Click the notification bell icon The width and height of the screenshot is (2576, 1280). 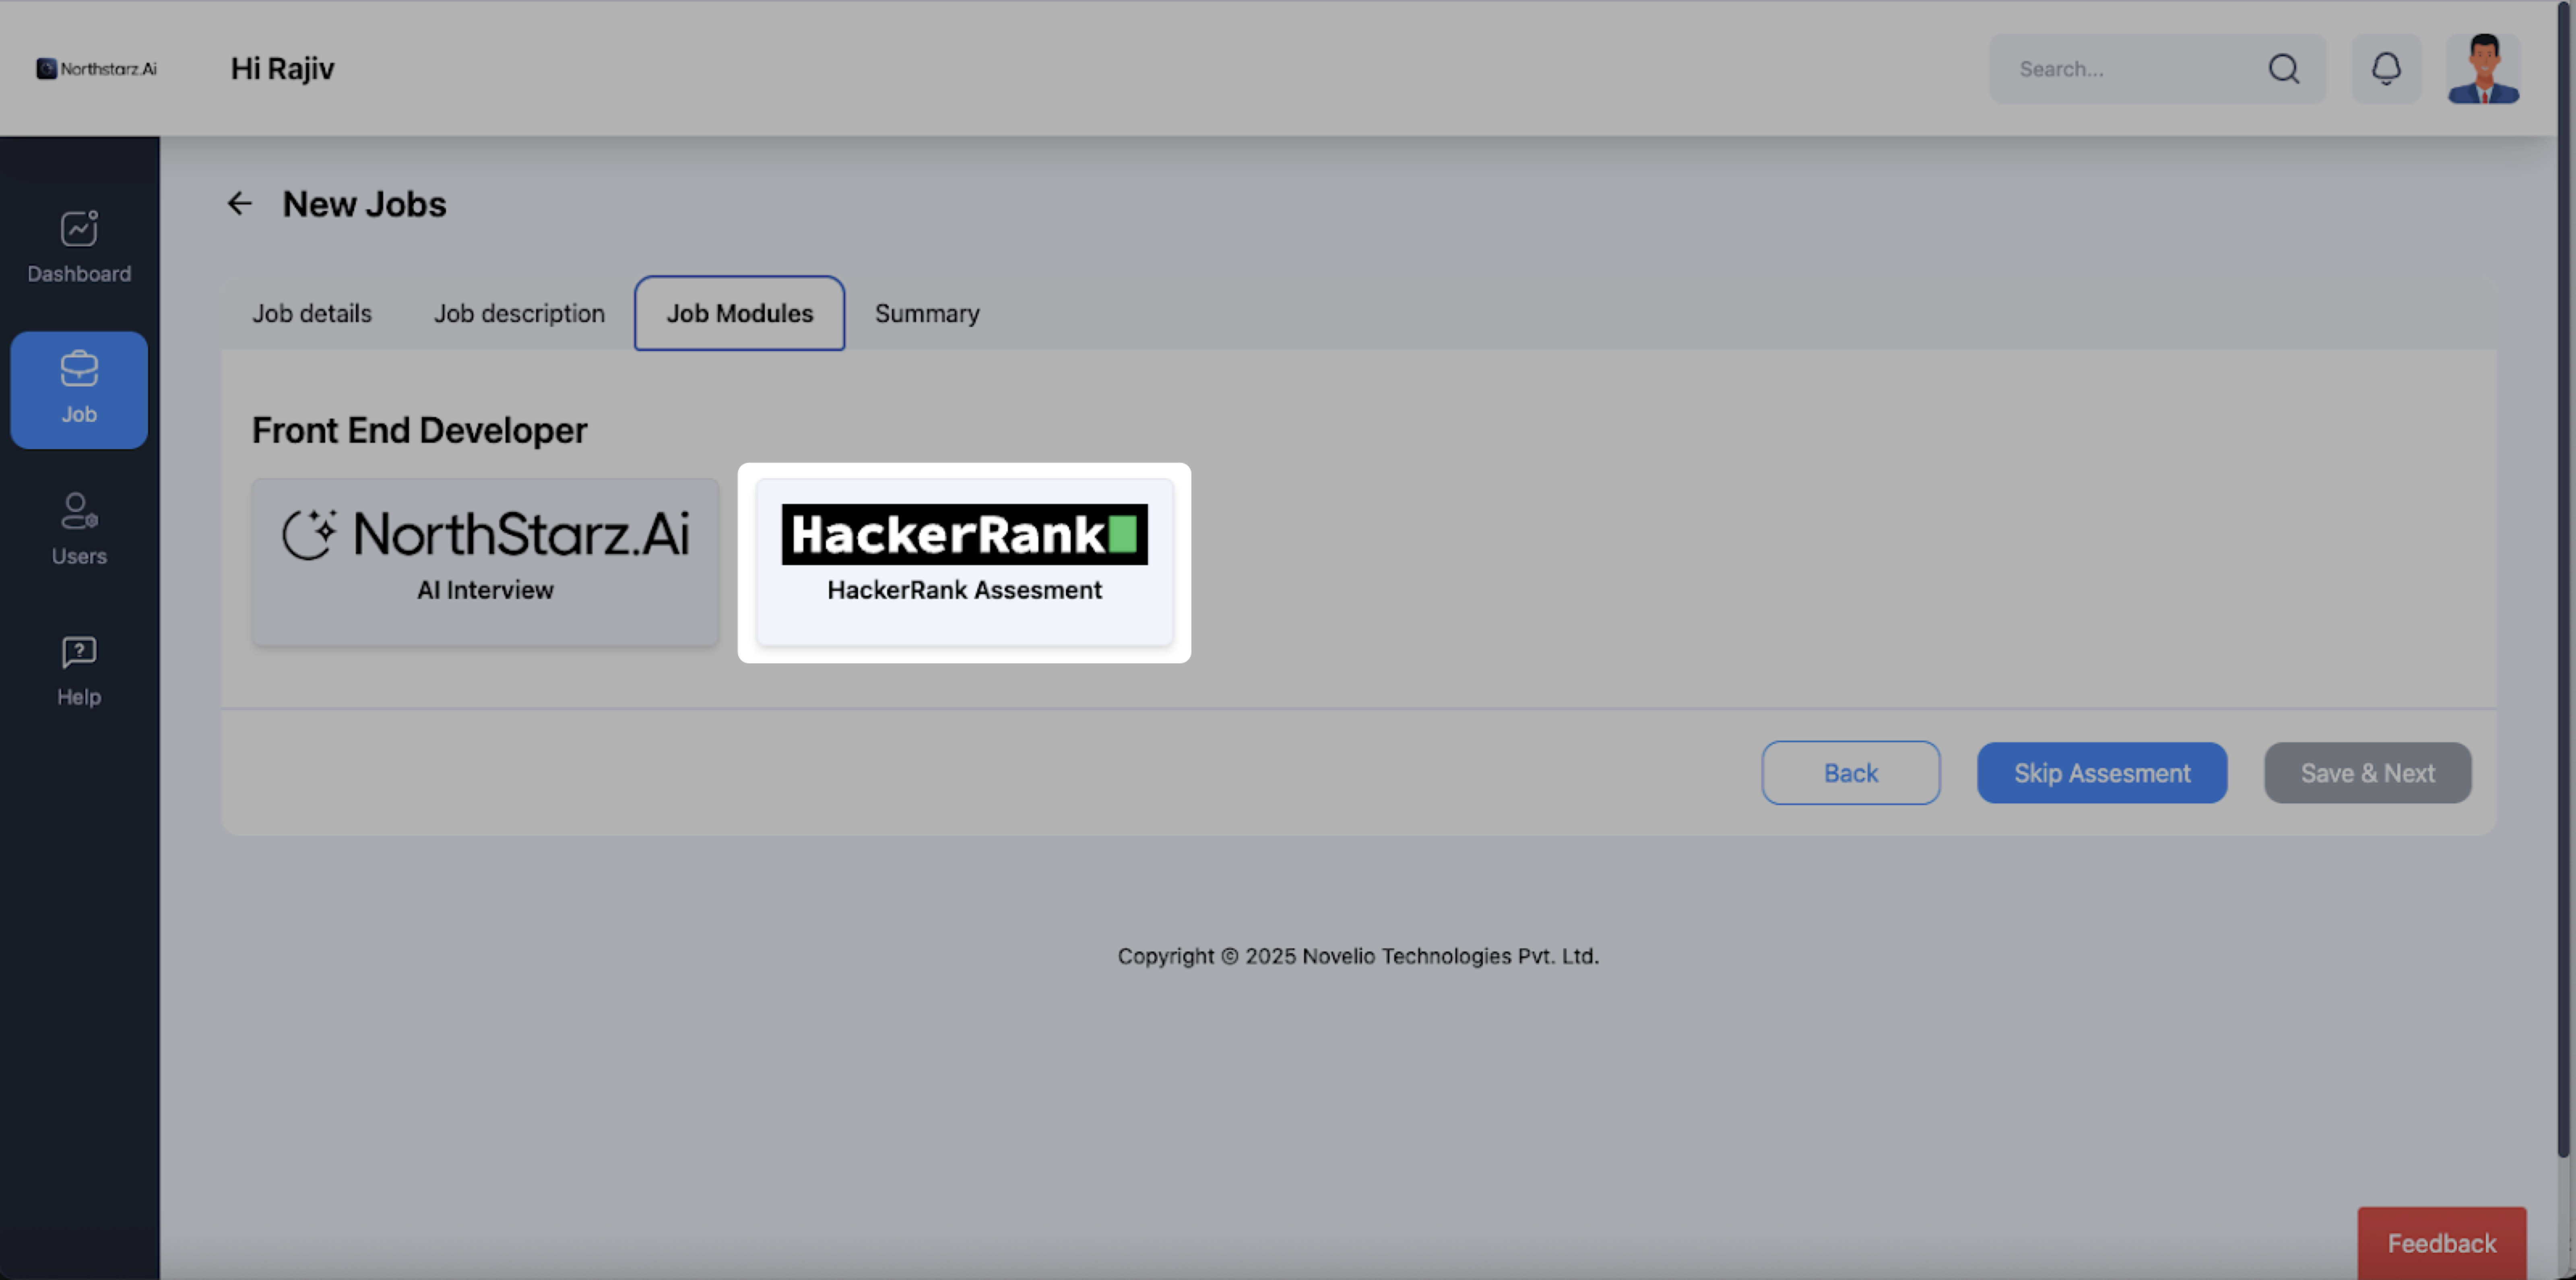point(2386,68)
